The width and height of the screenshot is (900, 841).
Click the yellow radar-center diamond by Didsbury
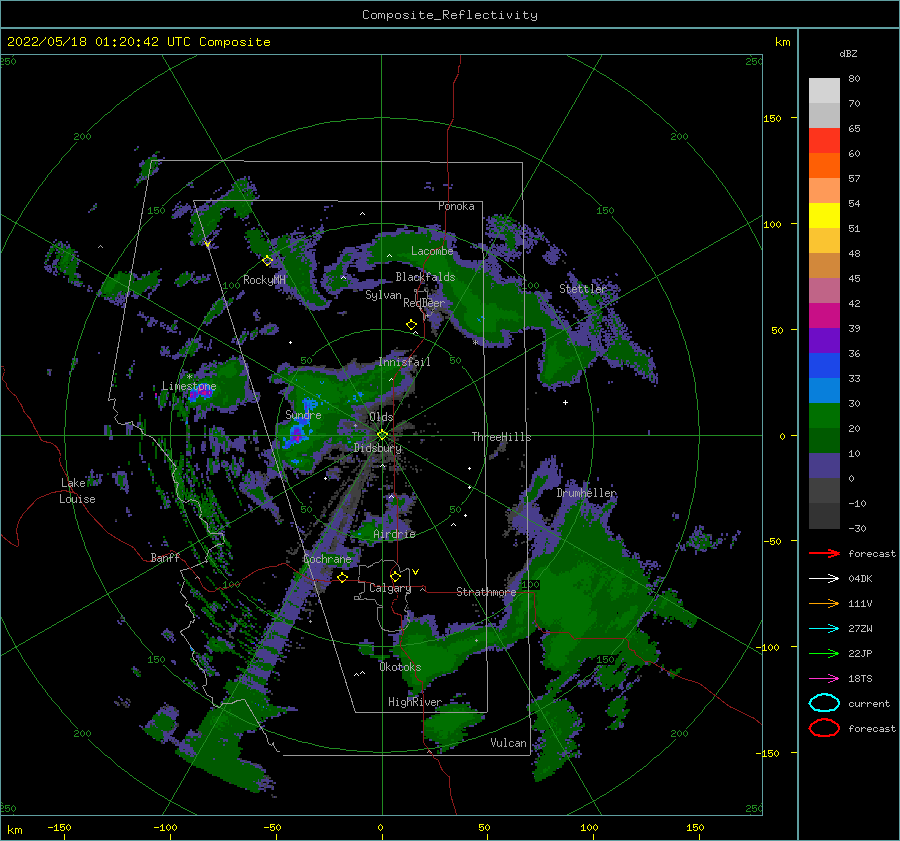[382, 435]
